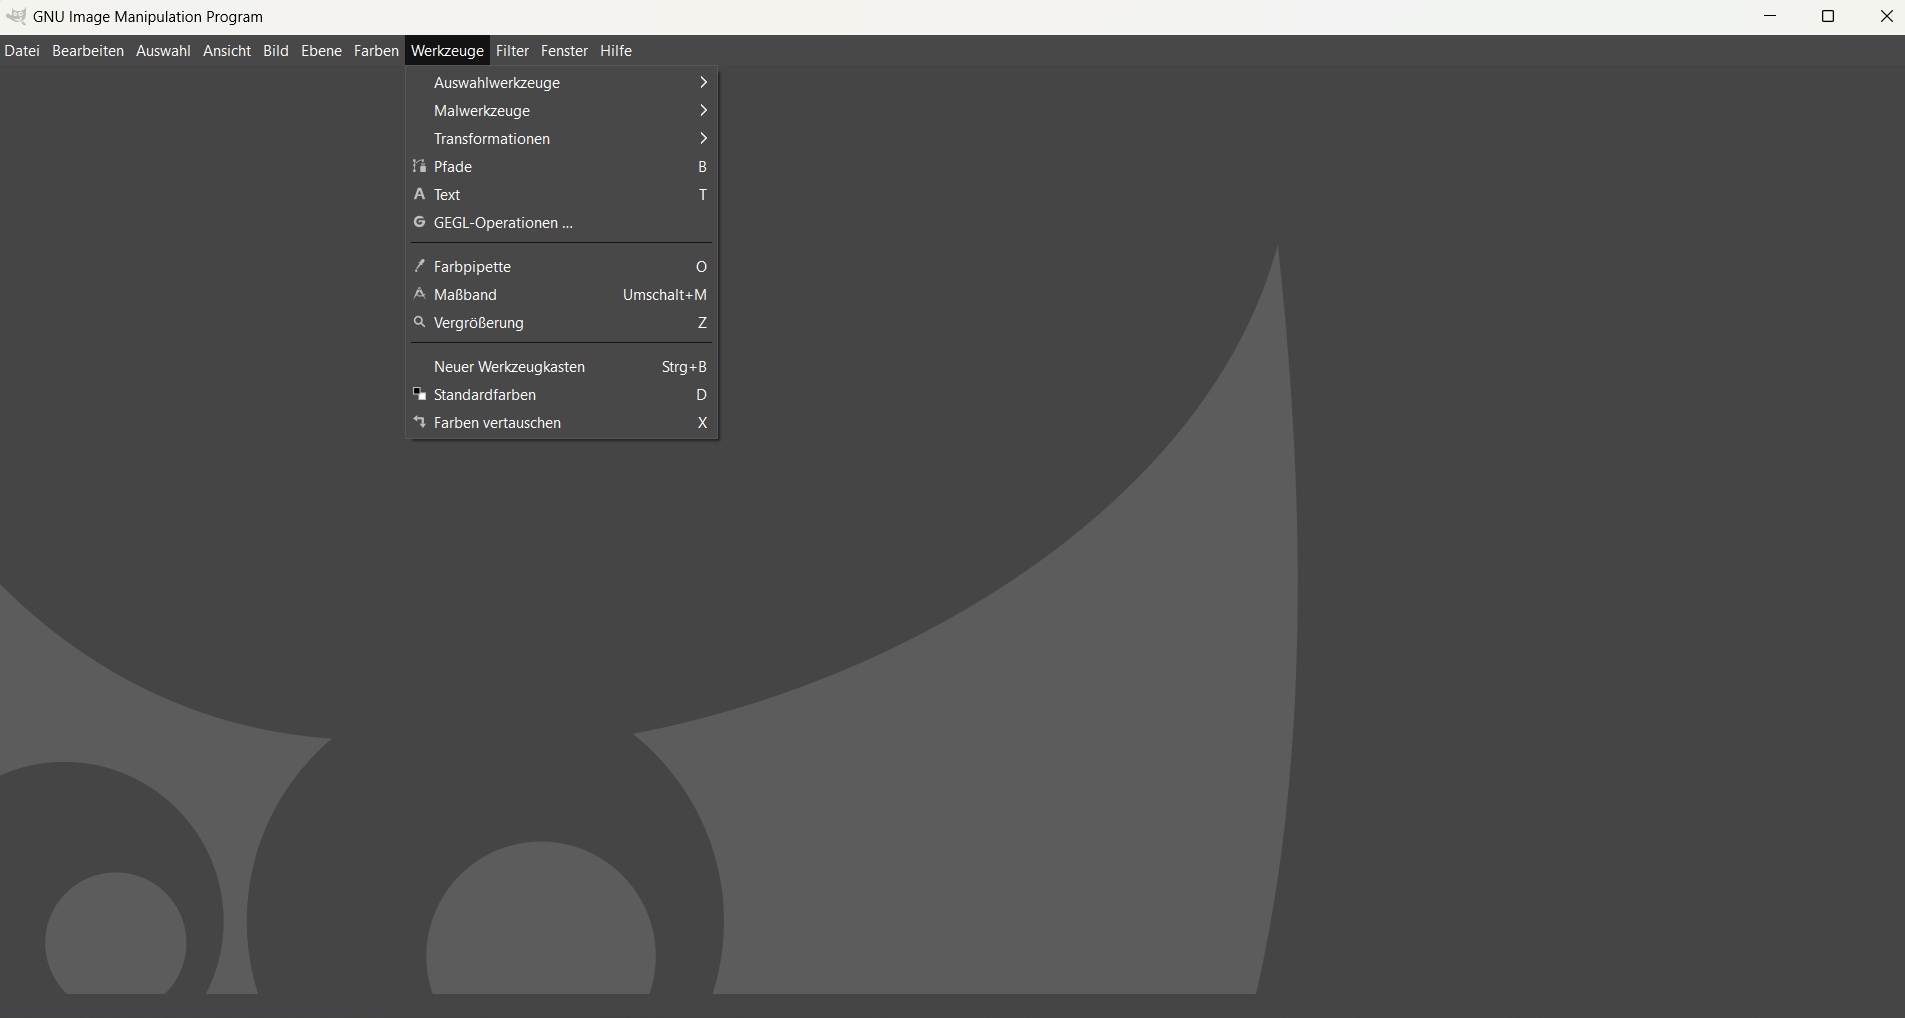Open the Datei menu
1905x1018 pixels.
[22, 51]
